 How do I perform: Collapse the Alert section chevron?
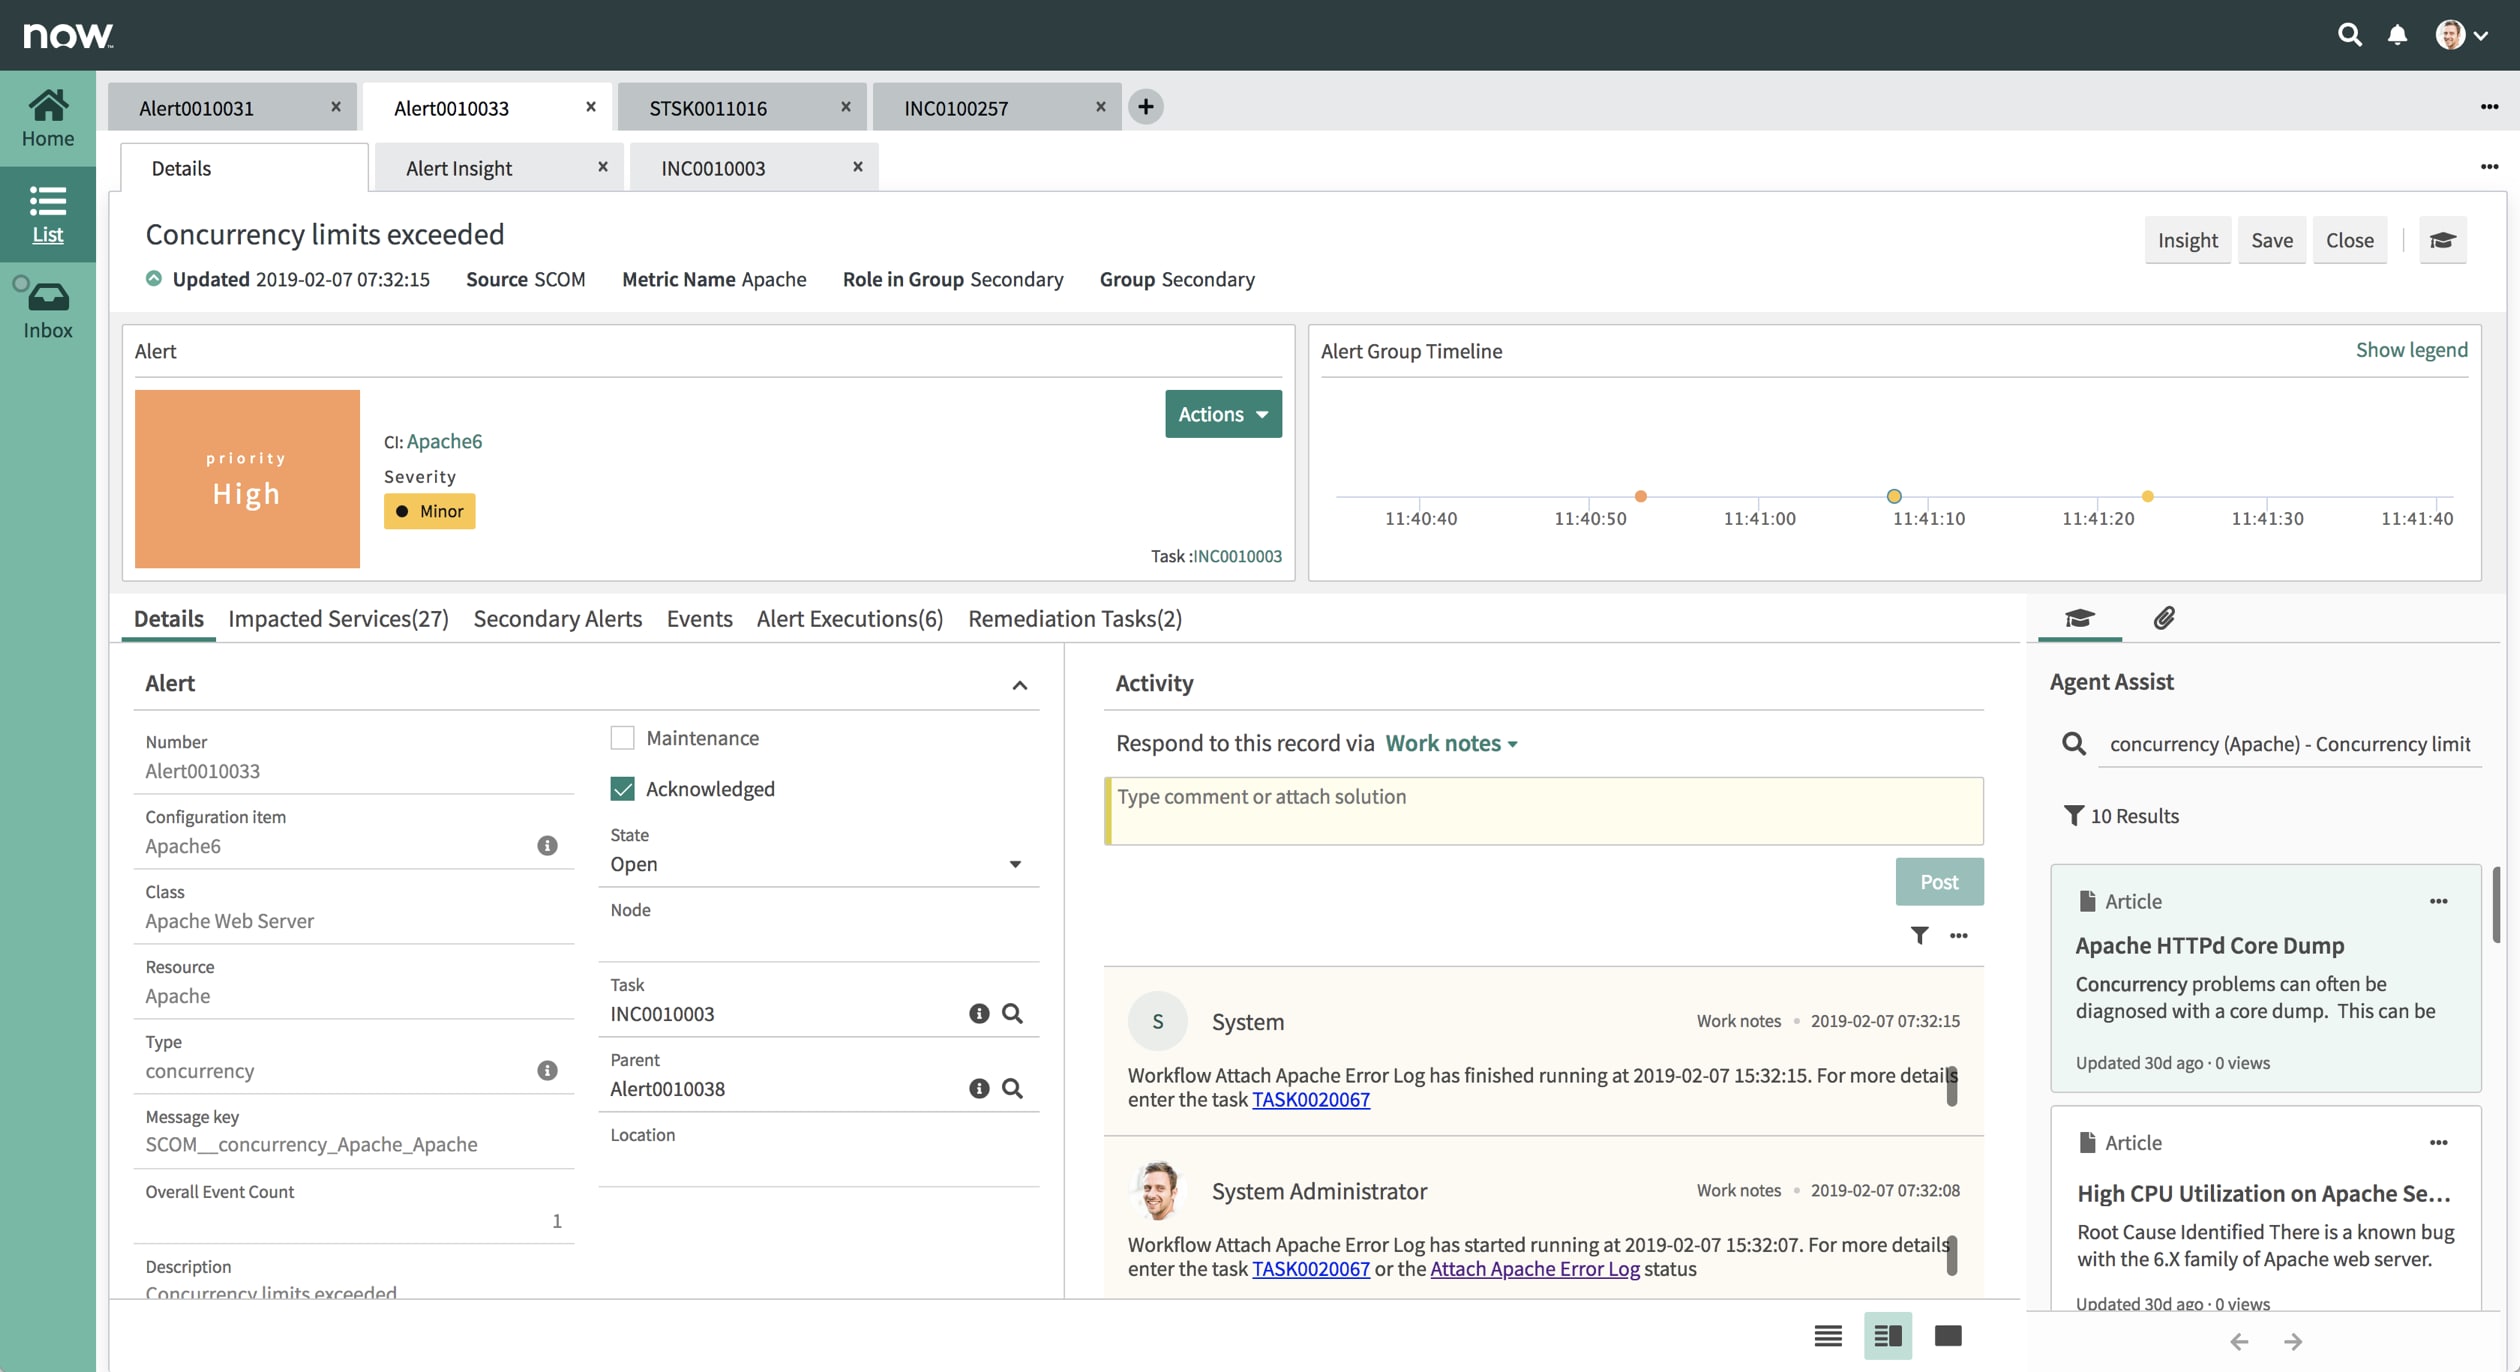[x=1019, y=685]
